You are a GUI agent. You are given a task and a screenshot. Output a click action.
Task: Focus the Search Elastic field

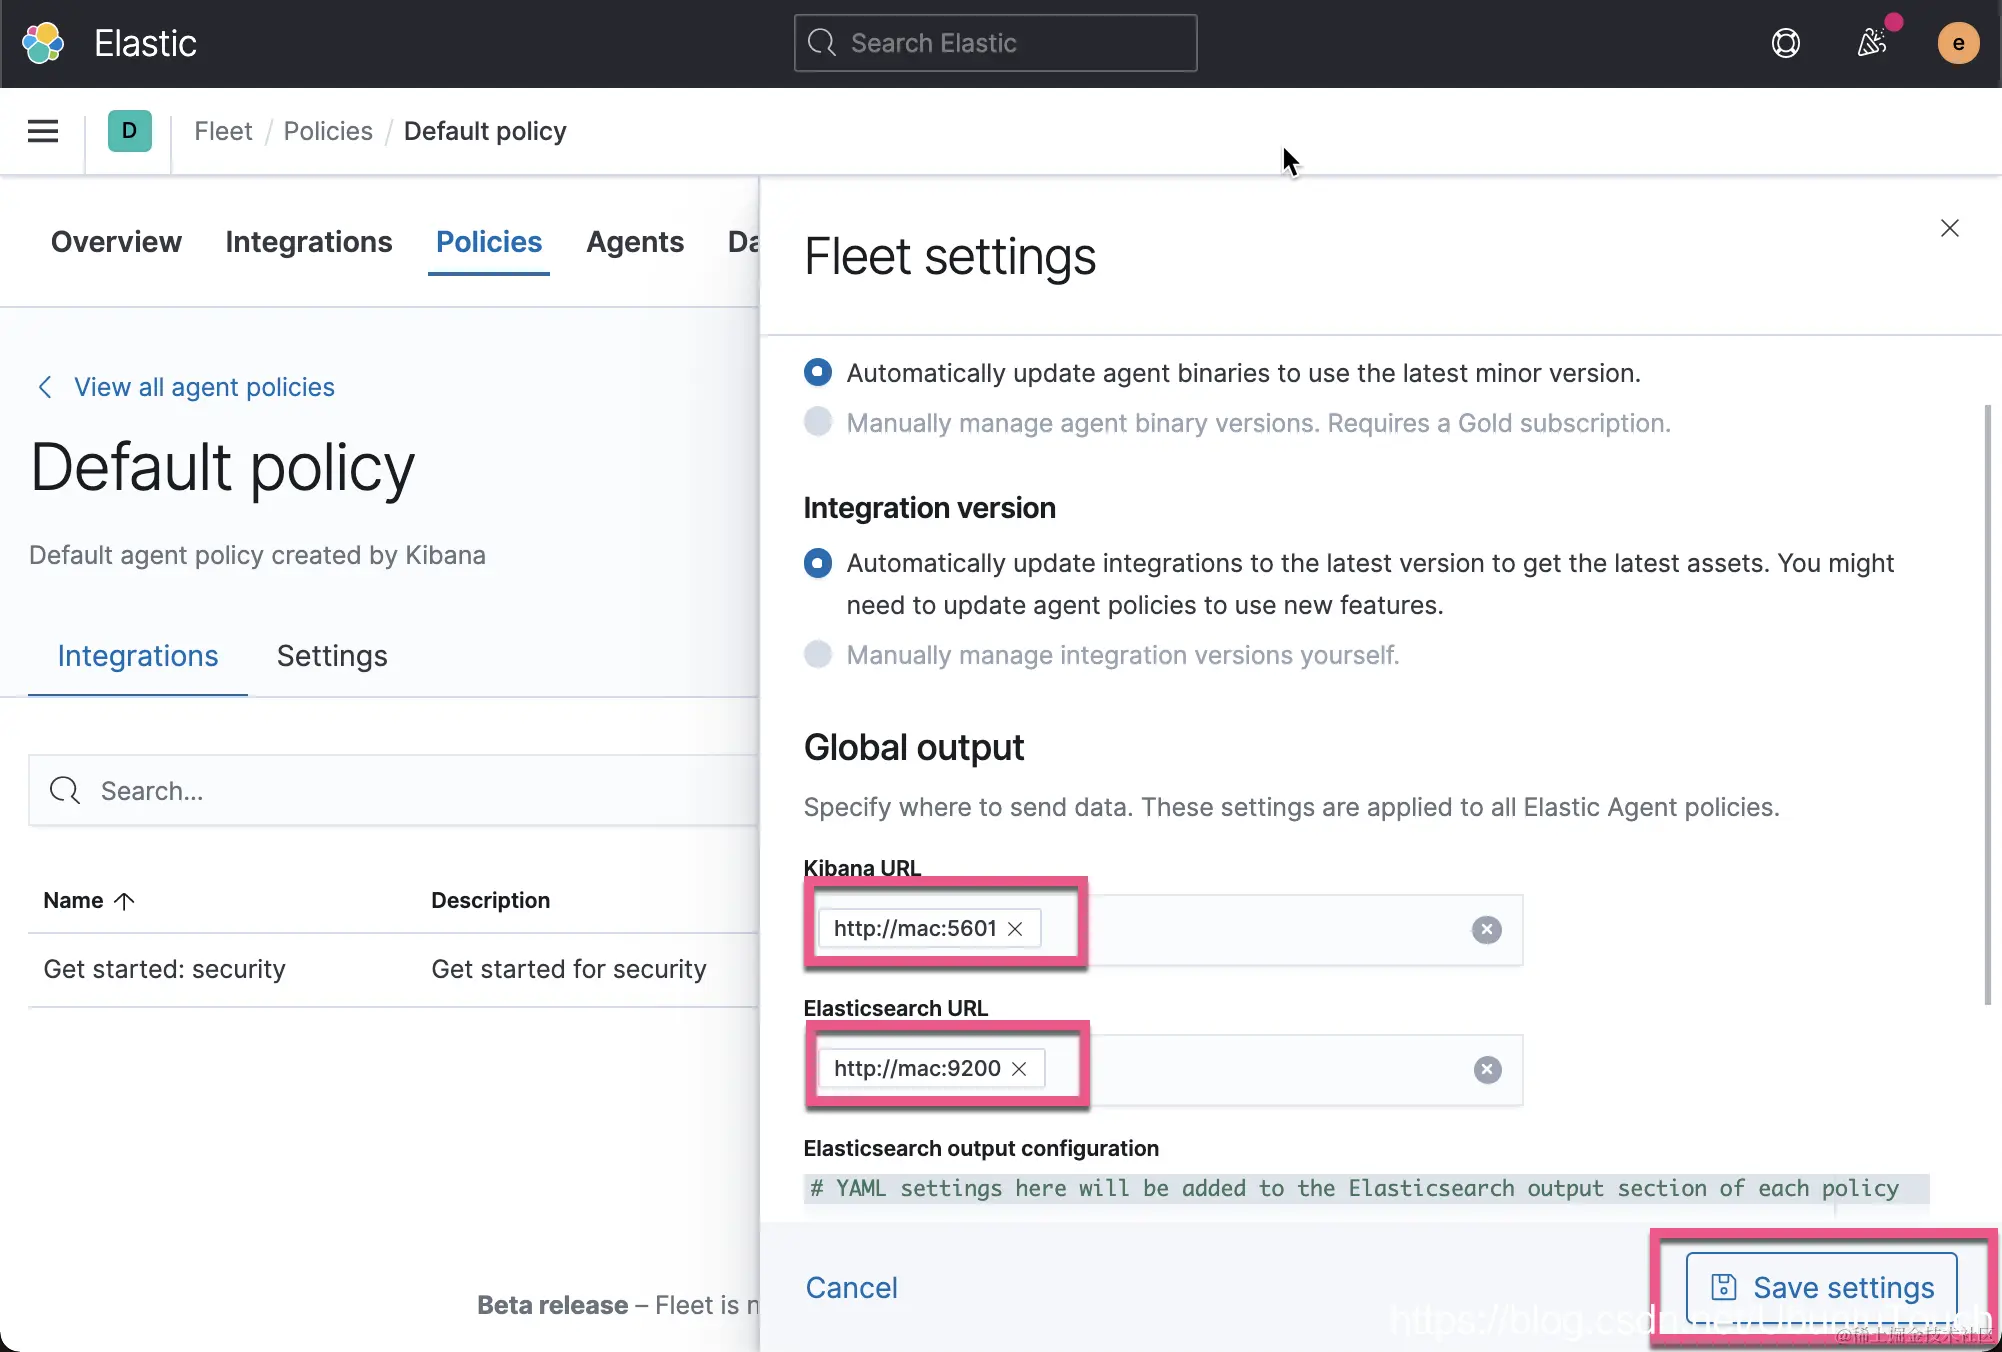[x=996, y=43]
